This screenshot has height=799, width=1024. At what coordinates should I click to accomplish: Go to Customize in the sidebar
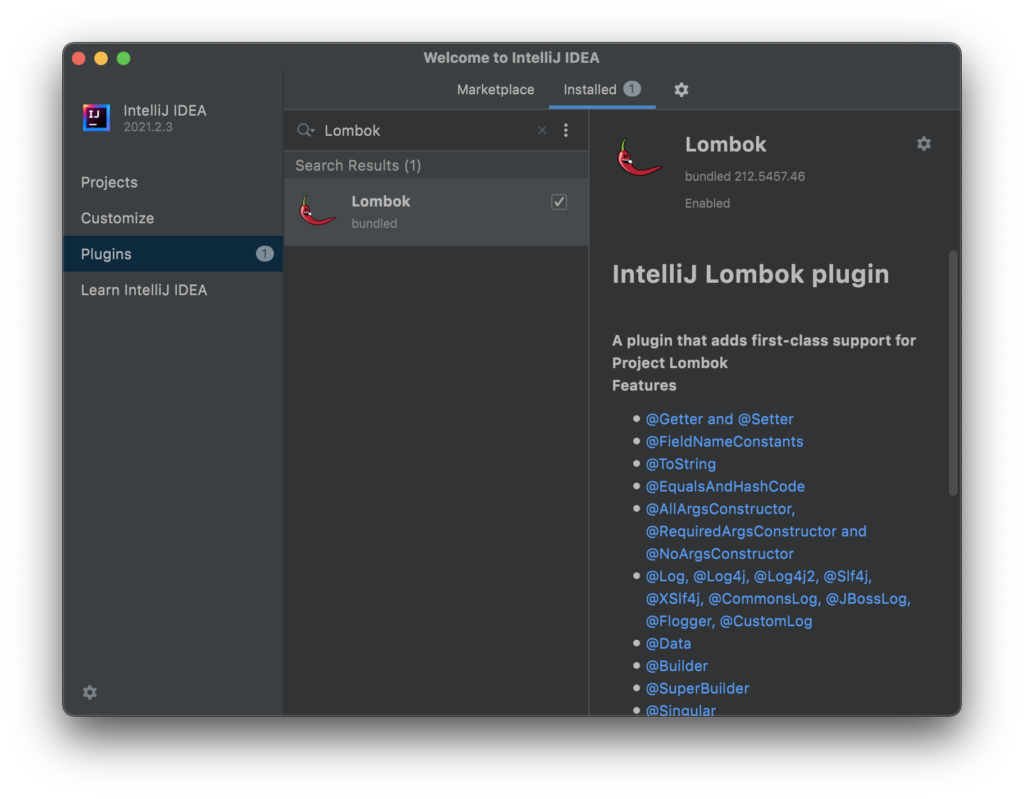(117, 218)
